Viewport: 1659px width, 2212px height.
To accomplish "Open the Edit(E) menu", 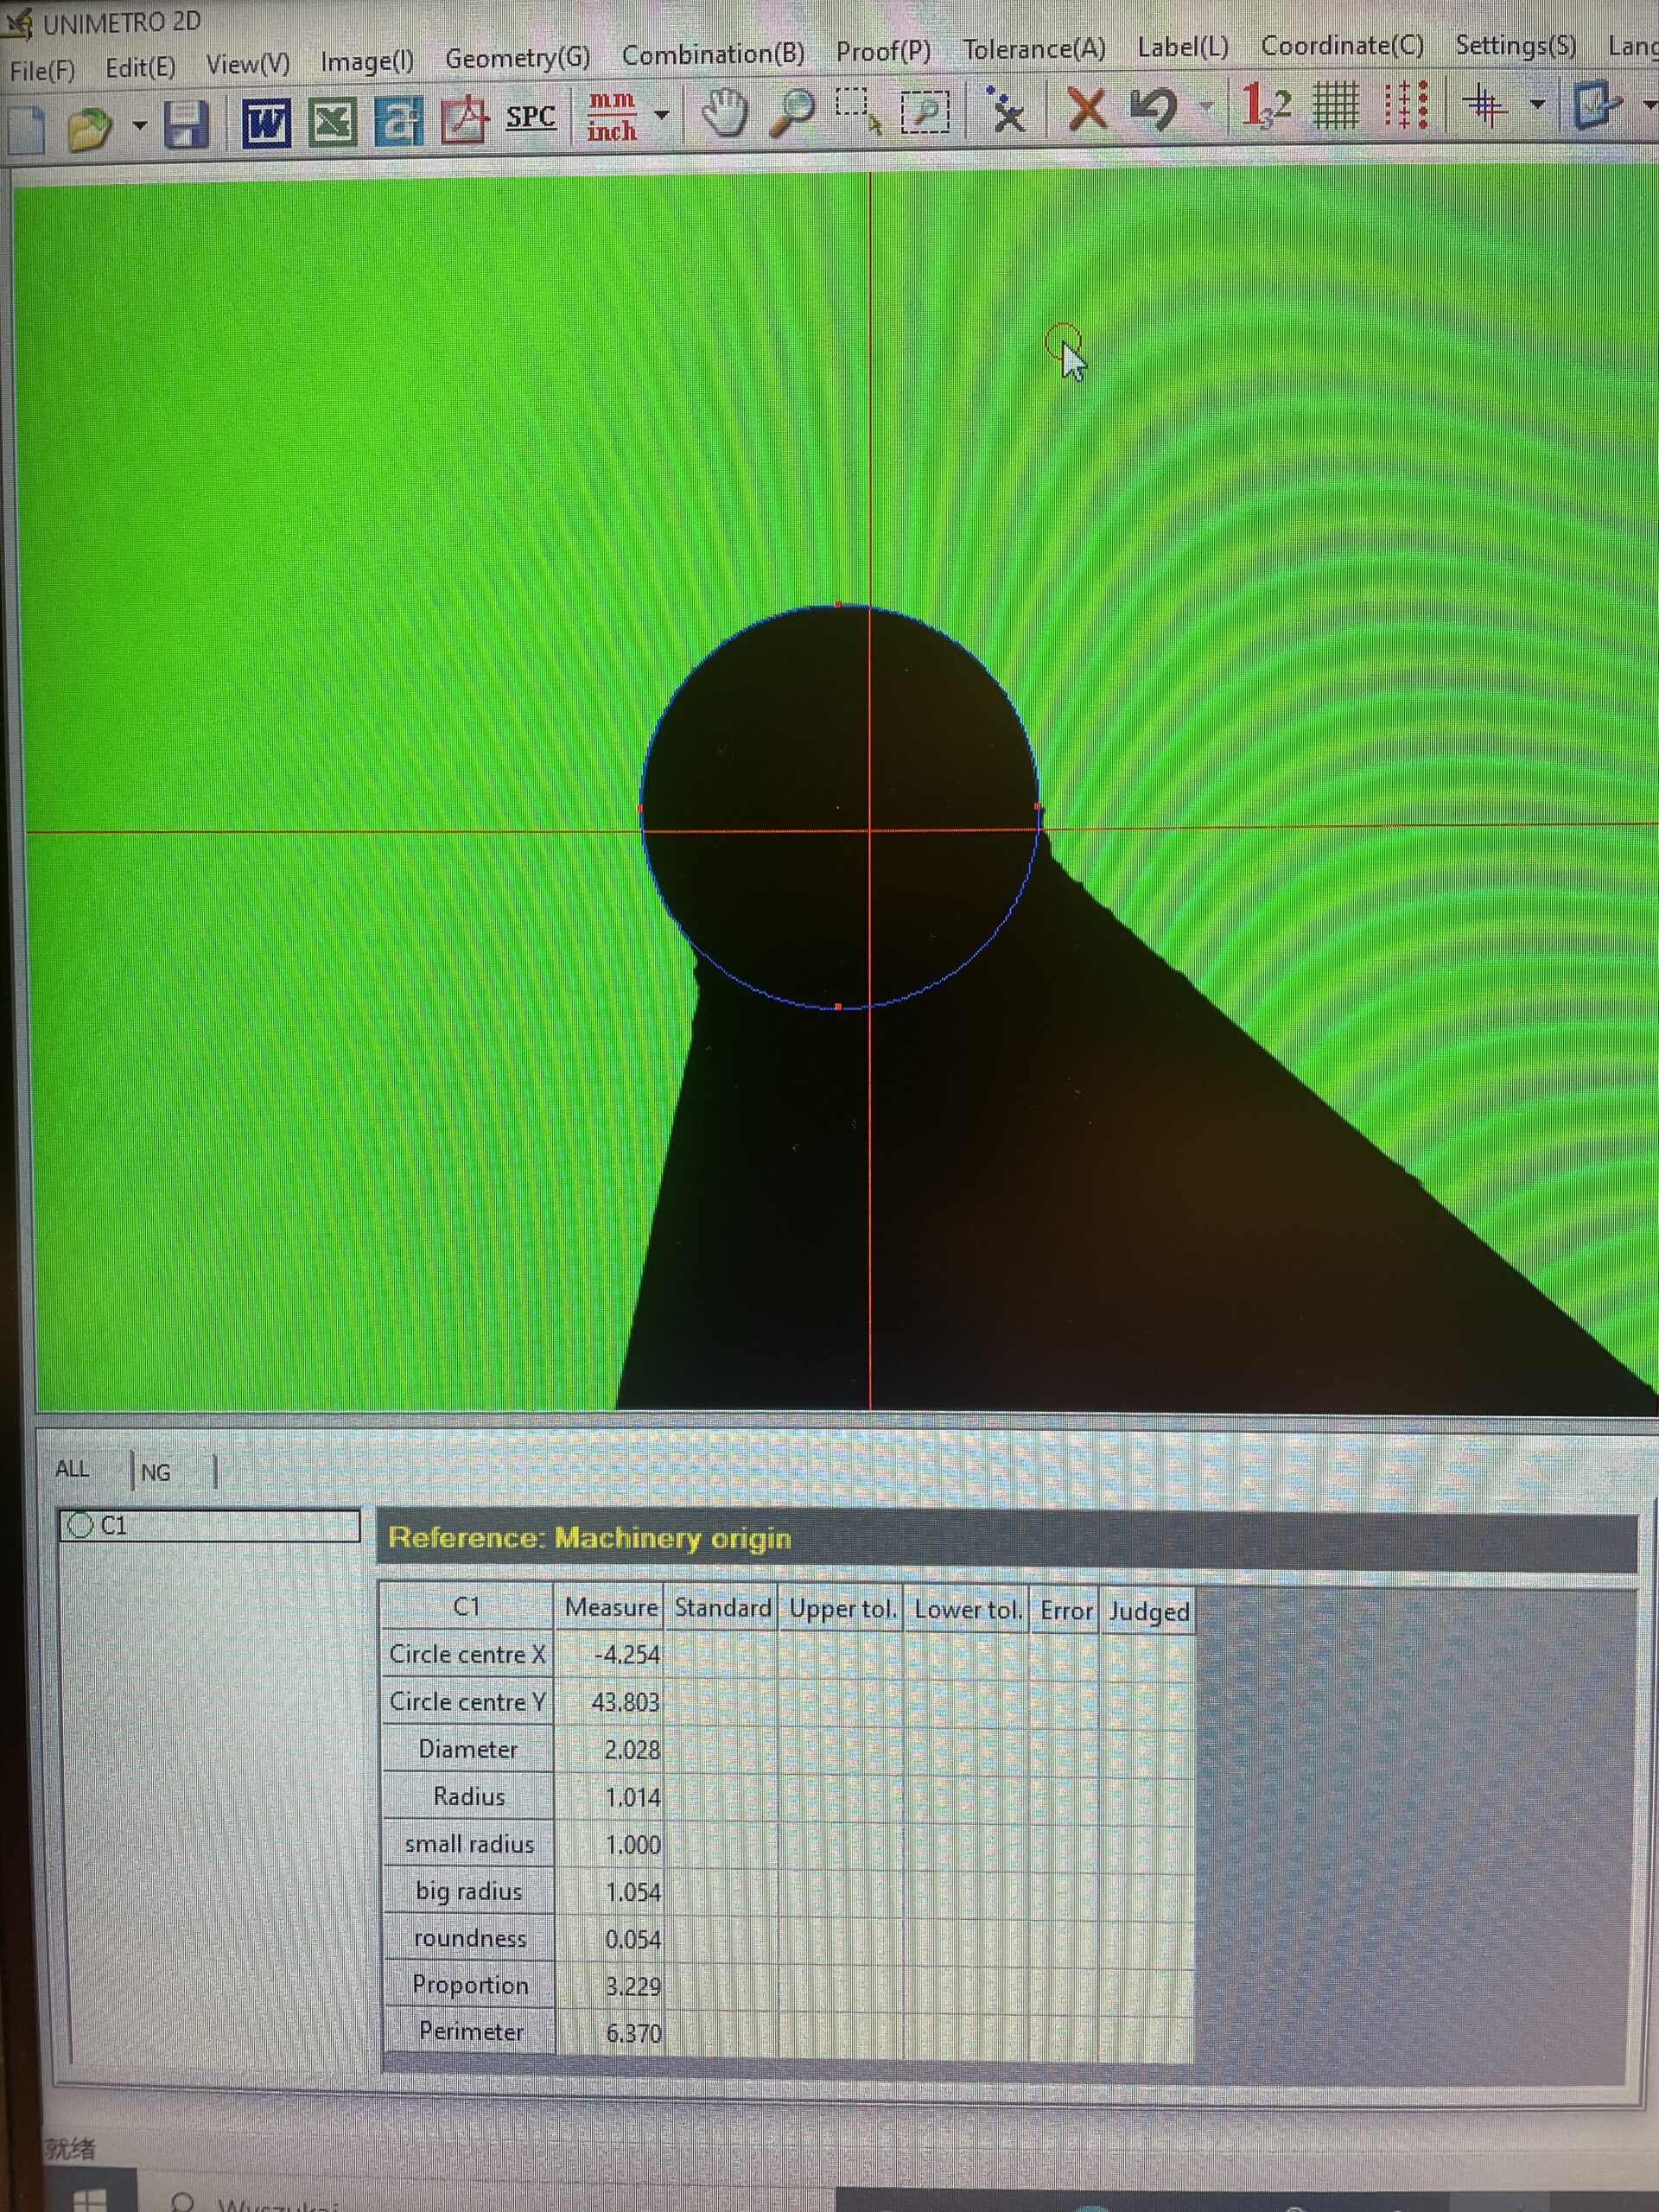I will click(x=140, y=68).
